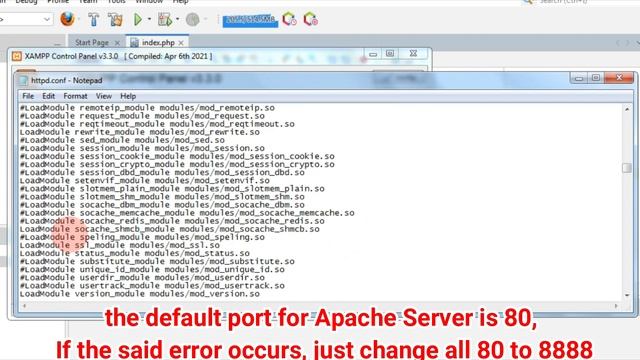Open Run Project dropdown arrow

[149, 19]
